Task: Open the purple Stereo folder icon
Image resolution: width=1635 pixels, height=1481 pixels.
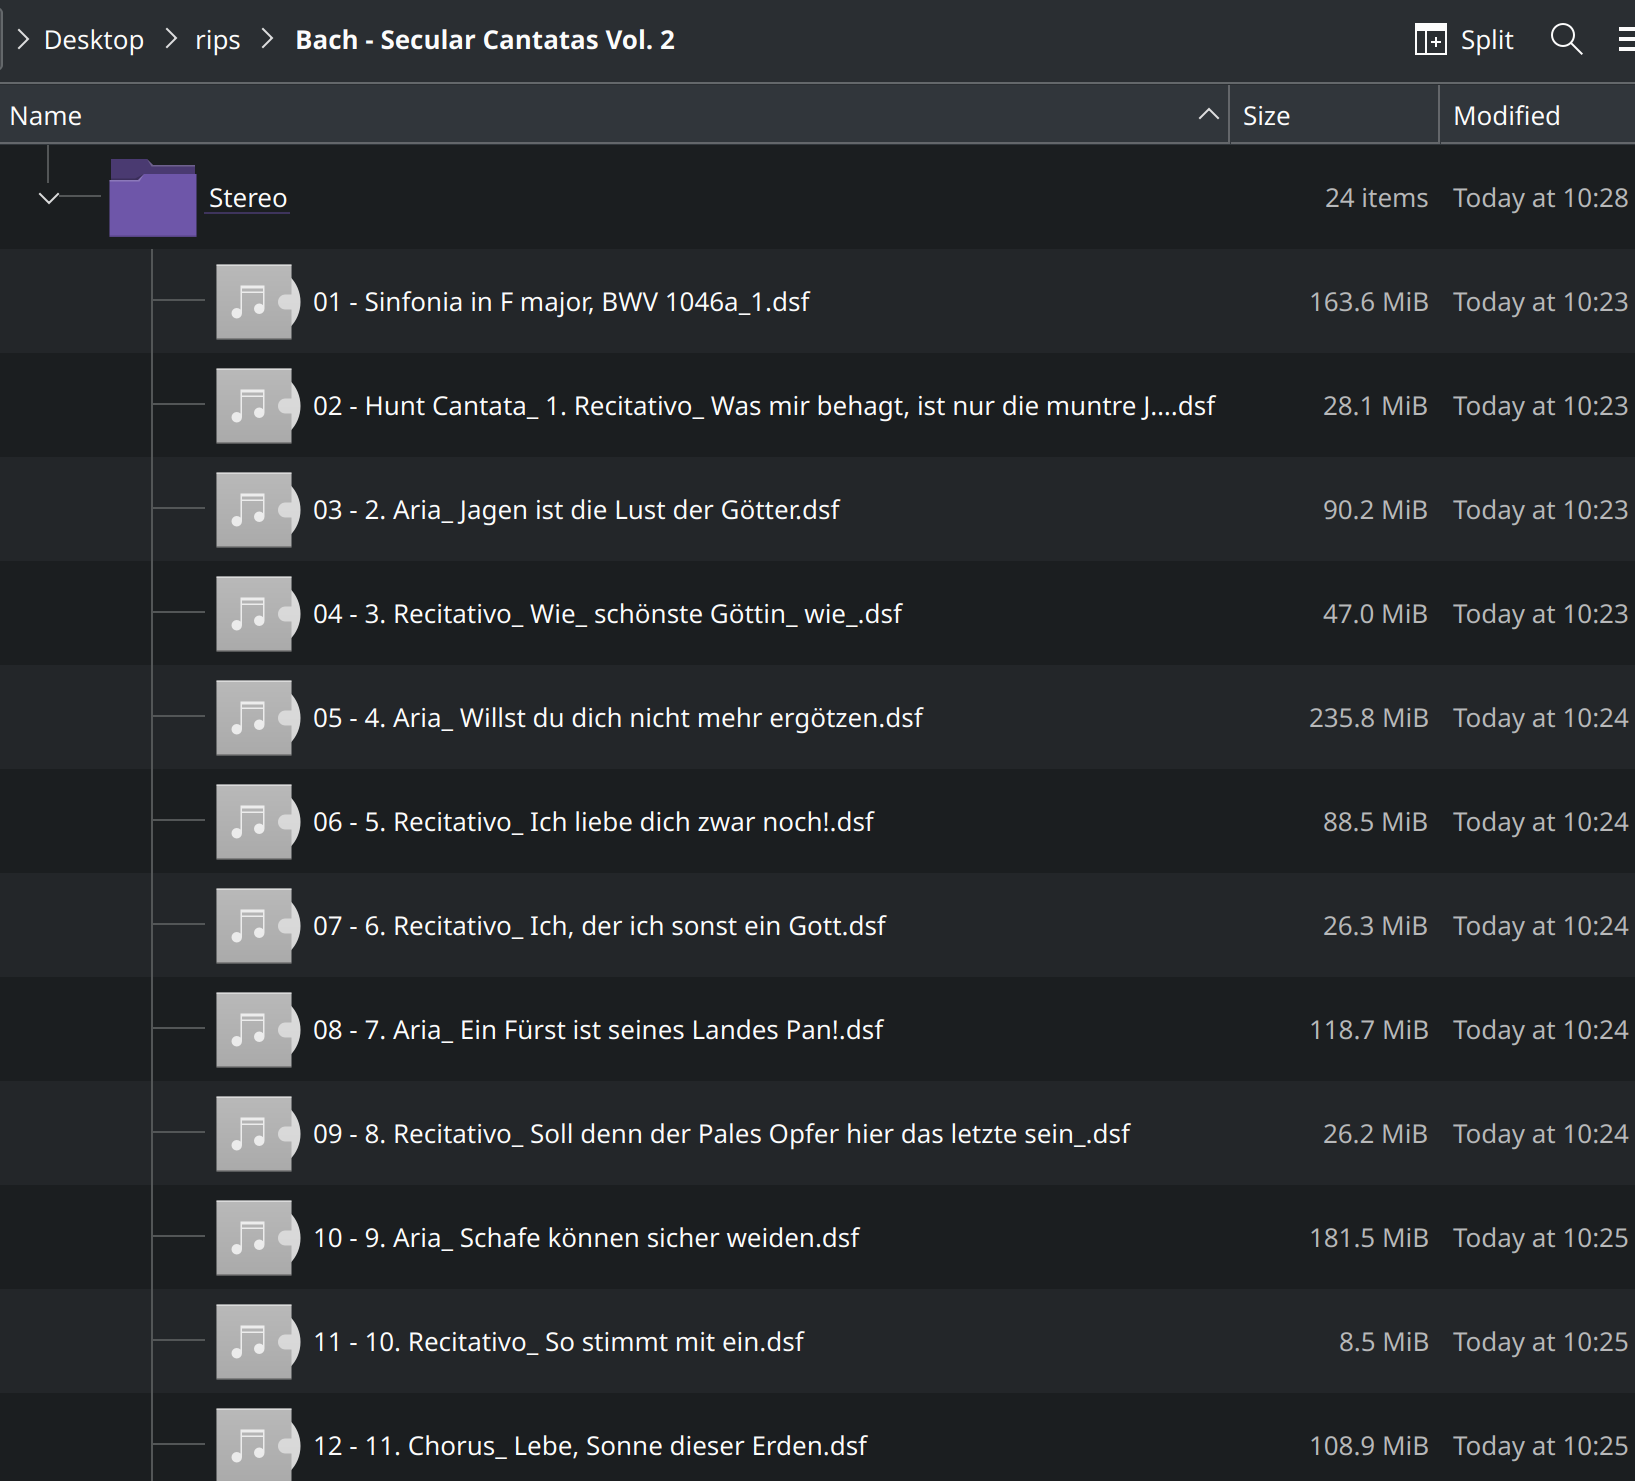Action: 152,197
